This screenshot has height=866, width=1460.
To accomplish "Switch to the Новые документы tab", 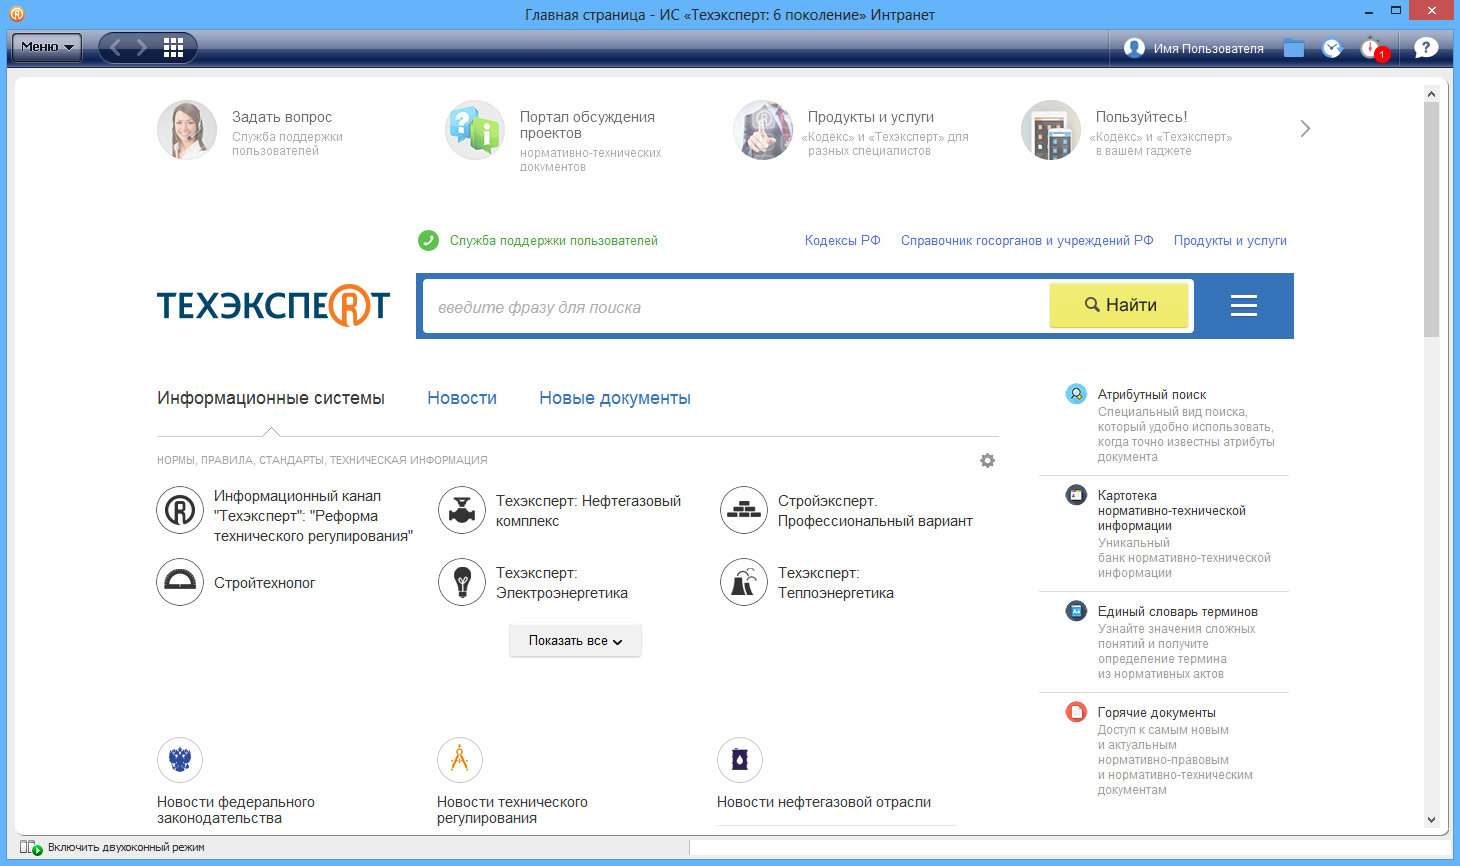I will (x=615, y=398).
